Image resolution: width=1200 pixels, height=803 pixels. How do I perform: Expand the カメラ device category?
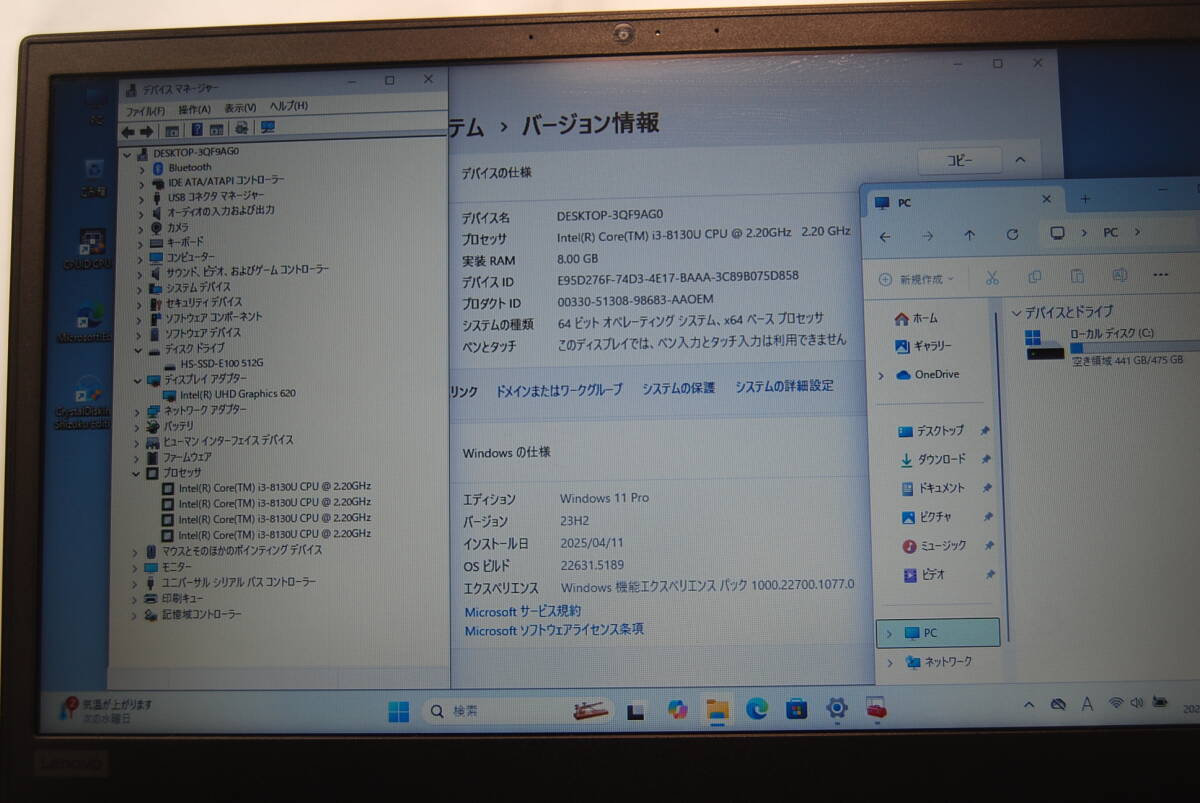[x=141, y=228]
